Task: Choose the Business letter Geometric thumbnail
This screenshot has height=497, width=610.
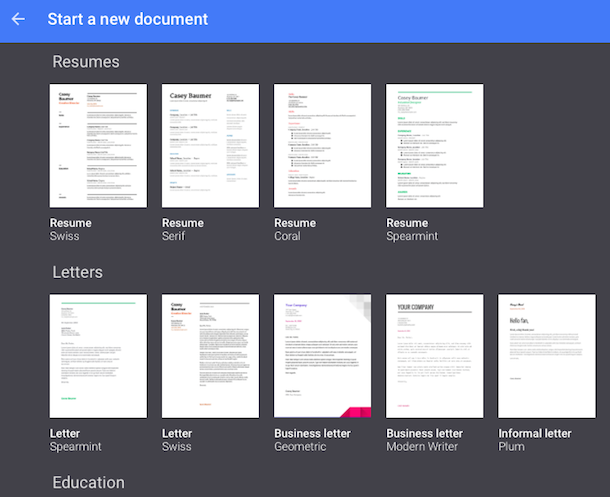Action: pos(322,355)
